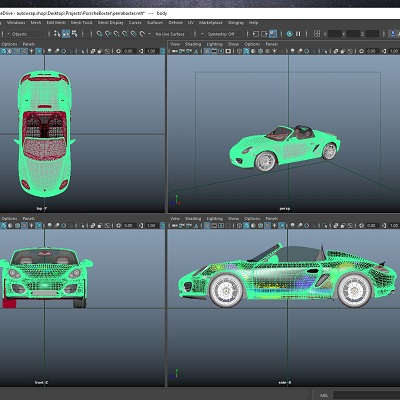Click smooth shade all icon in persp panel
The image size is (400, 400).
click(246, 51)
